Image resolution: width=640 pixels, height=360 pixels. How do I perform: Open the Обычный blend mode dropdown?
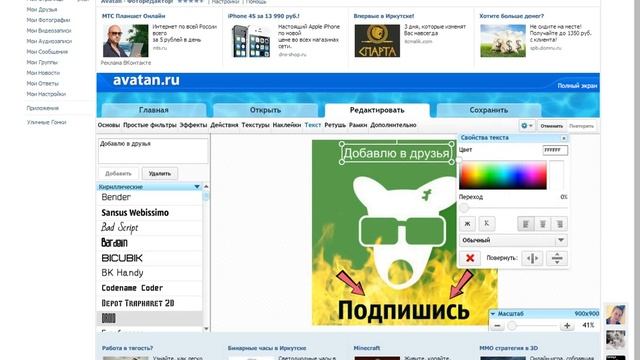513,240
